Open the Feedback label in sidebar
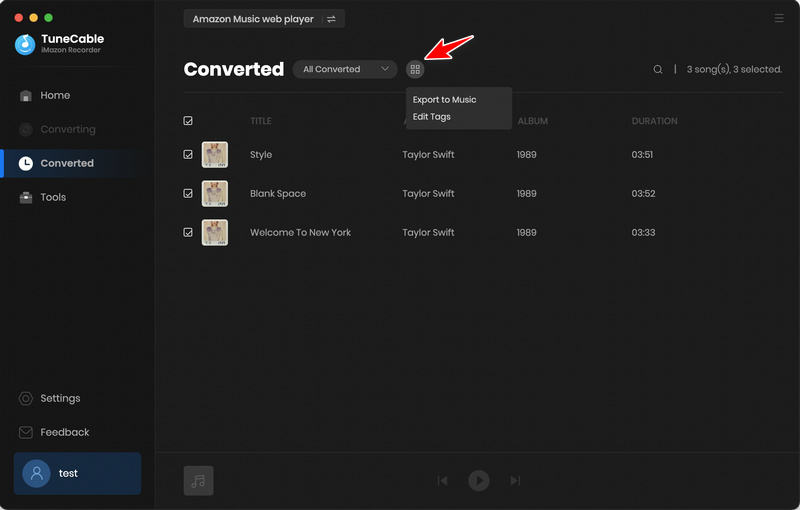The height and width of the screenshot is (510, 800). click(x=65, y=432)
